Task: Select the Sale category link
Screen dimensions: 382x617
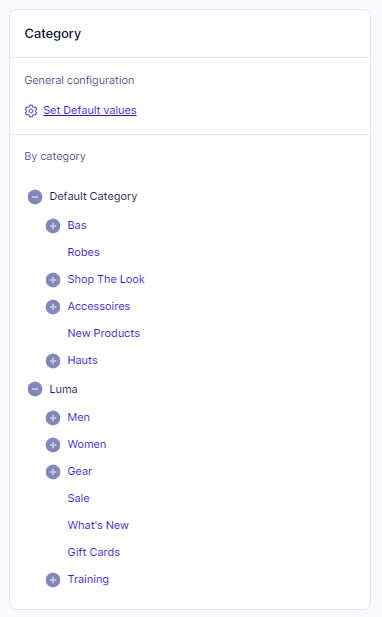Action: (x=79, y=498)
